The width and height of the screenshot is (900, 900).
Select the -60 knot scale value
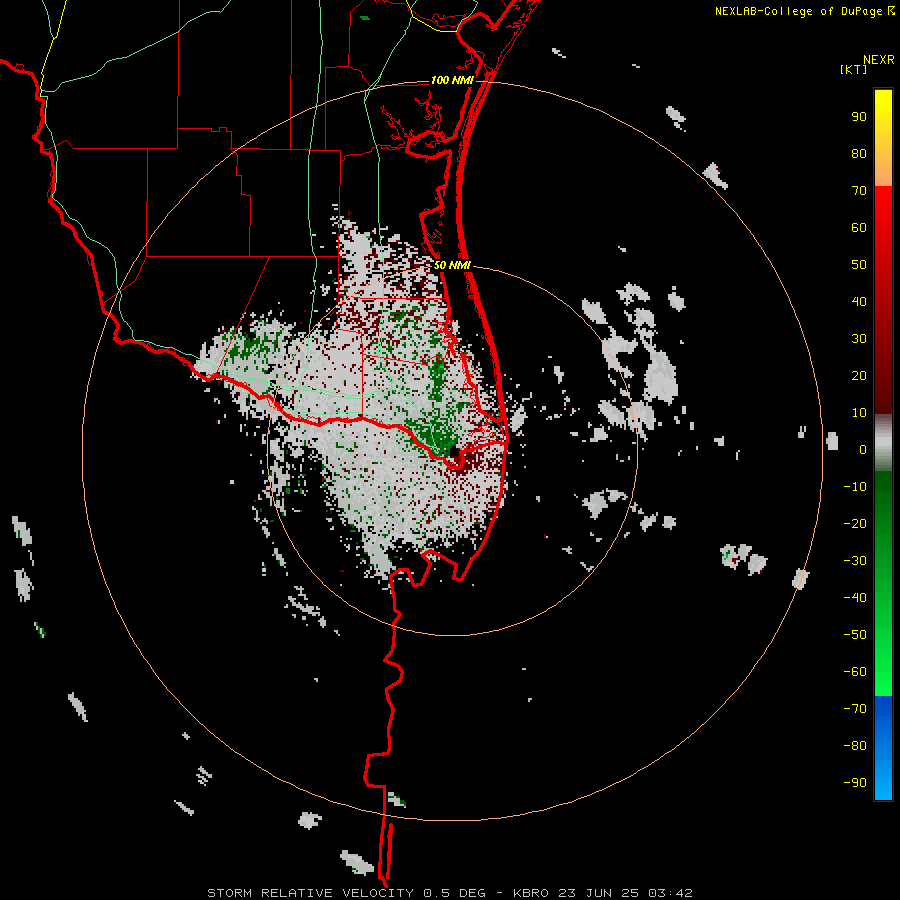pyautogui.click(x=855, y=672)
